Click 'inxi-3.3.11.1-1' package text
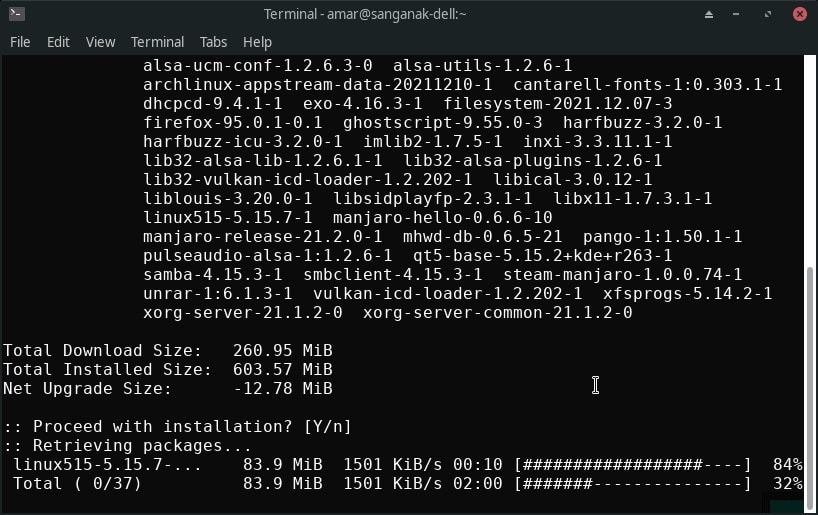The height and width of the screenshot is (515, 818). (x=598, y=141)
